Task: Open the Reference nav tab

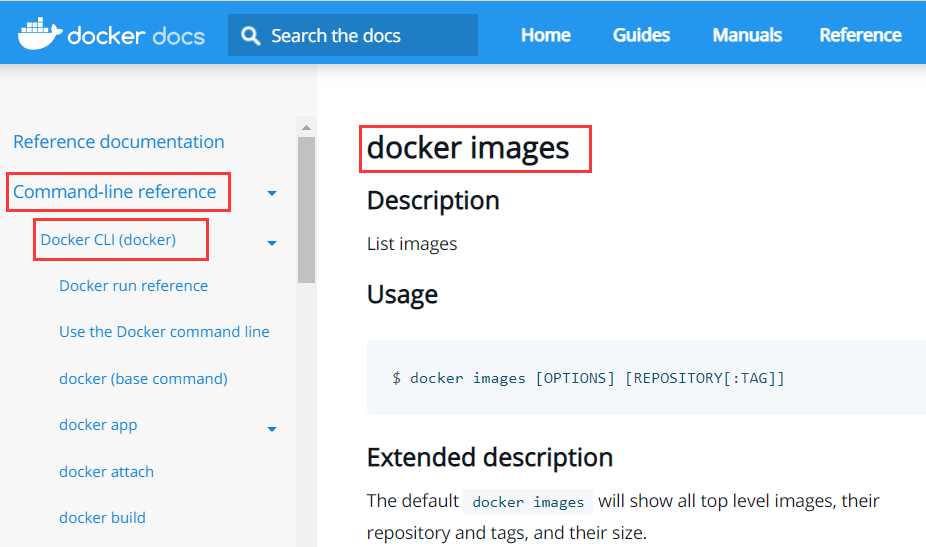Action: 860,35
